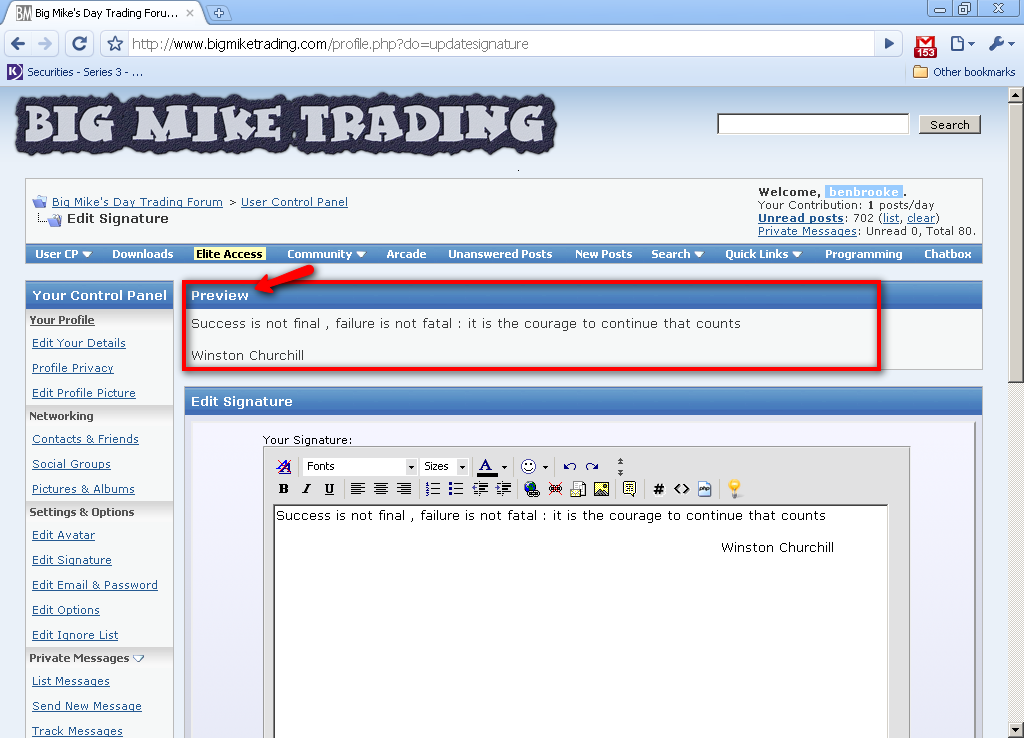
Task: Reload the page in browser
Action: [x=80, y=44]
